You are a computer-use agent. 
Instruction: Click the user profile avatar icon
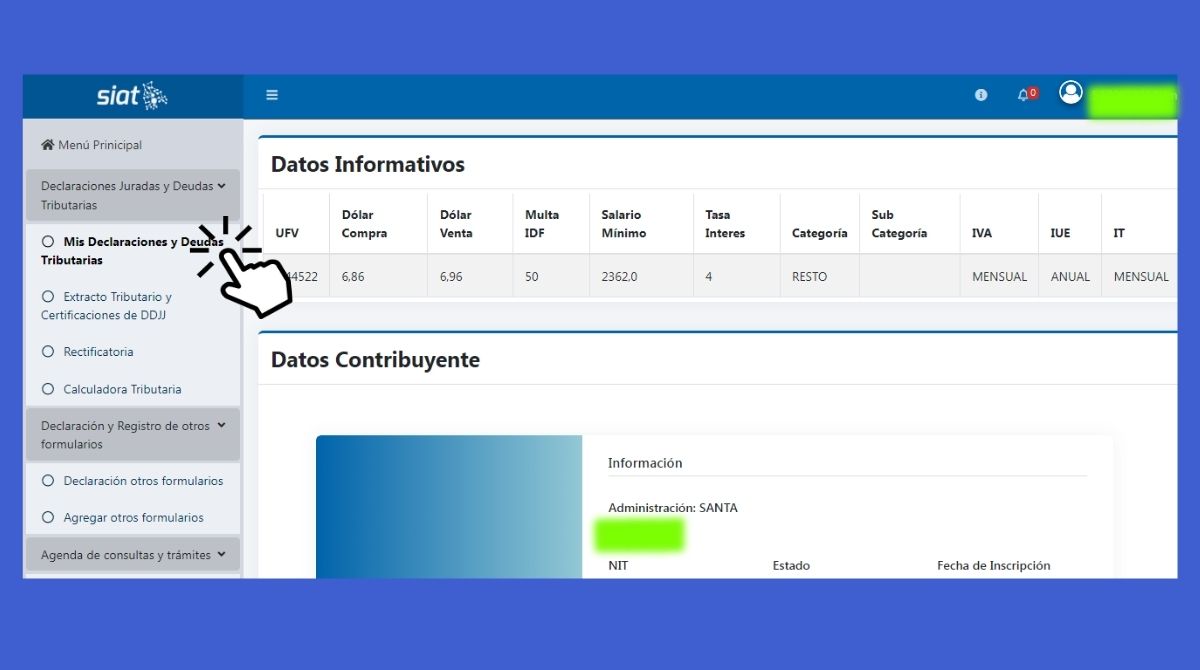coord(1071,93)
